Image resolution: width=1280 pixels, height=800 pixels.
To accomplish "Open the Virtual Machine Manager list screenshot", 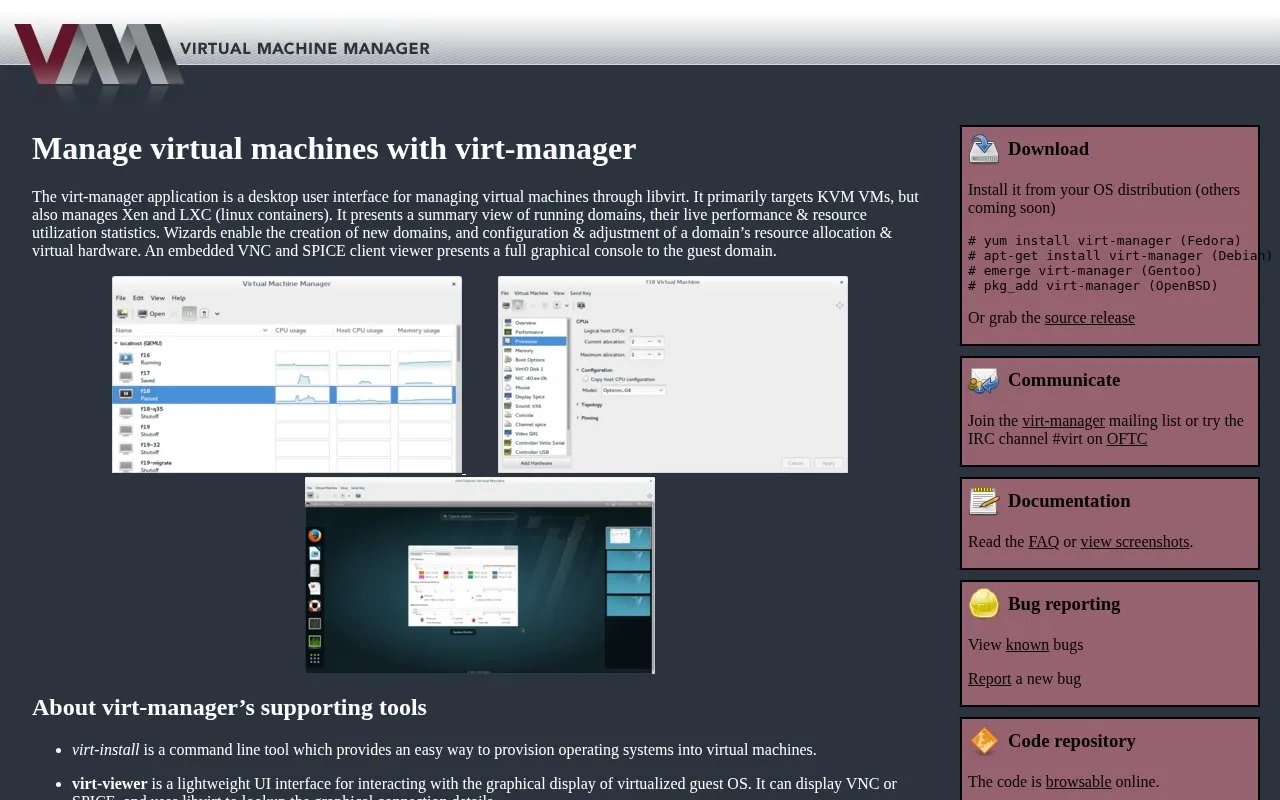I will click(x=287, y=375).
